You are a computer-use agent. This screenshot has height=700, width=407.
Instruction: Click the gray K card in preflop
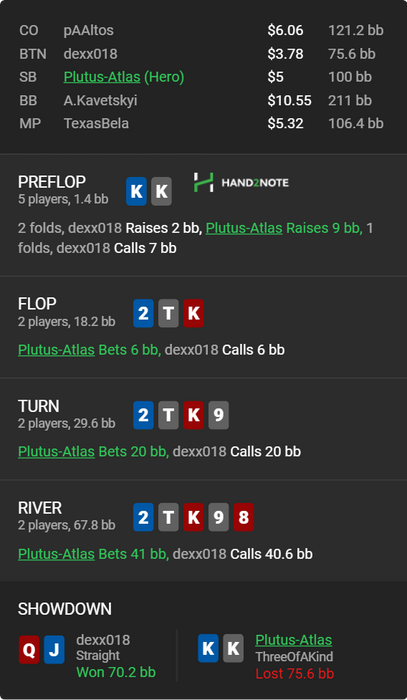coord(161,191)
